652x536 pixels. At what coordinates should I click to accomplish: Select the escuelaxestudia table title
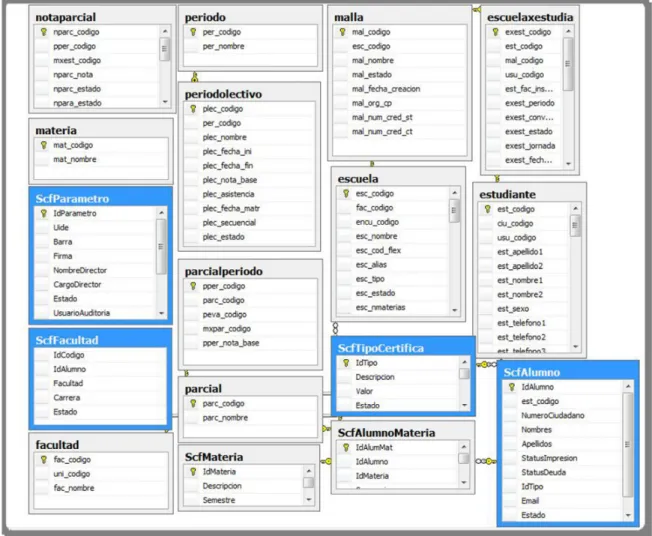(x=530, y=17)
